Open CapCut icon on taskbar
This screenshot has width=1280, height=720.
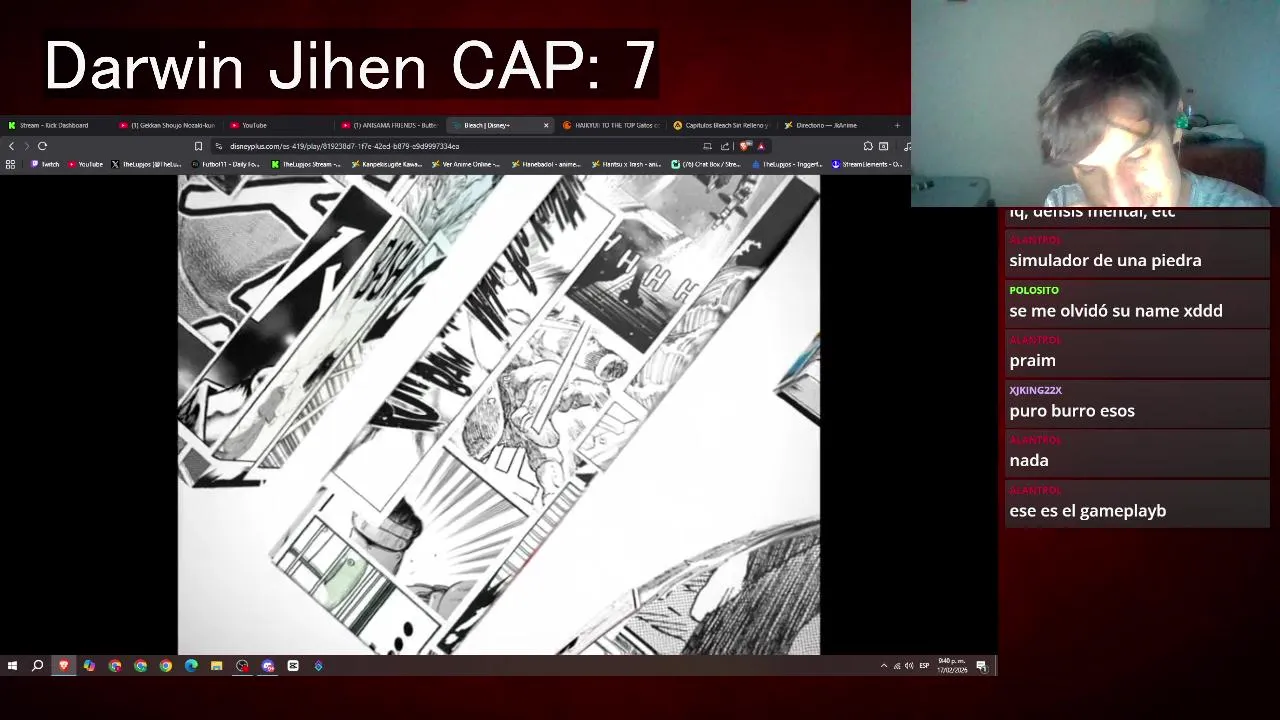coord(293,666)
